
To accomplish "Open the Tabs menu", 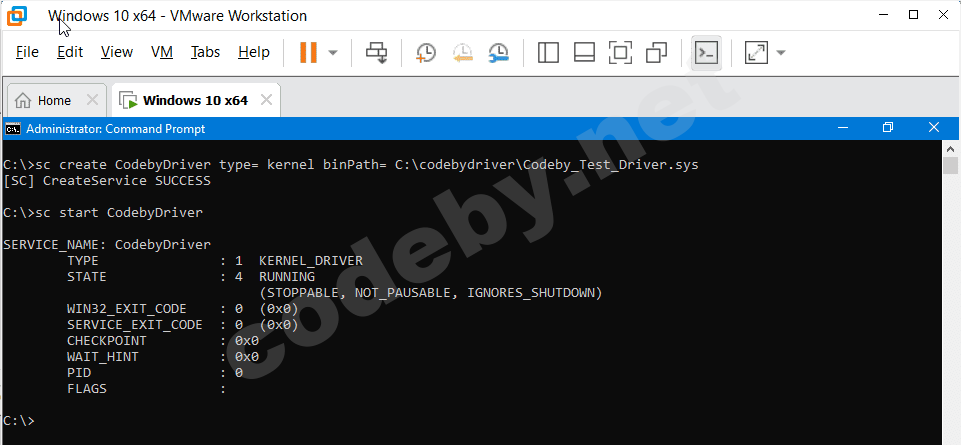I will click(x=205, y=52).
